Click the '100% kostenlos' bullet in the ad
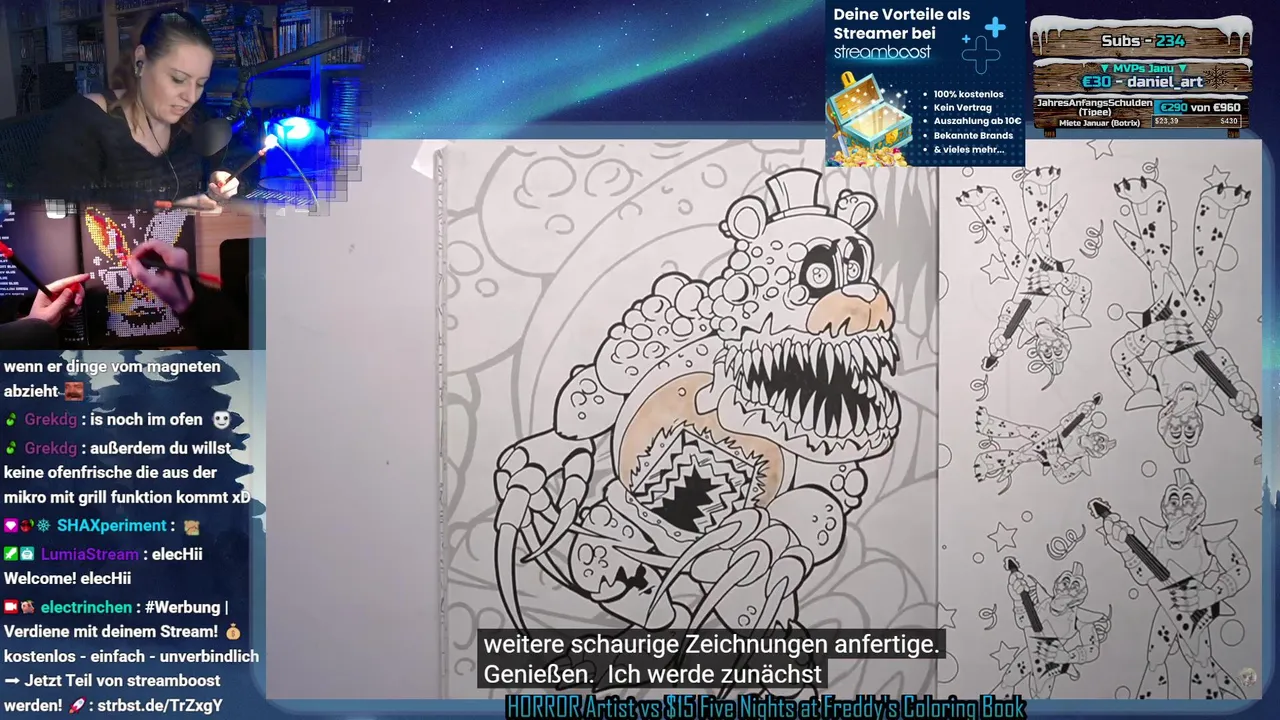Image resolution: width=1280 pixels, height=720 pixels. (968, 94)
